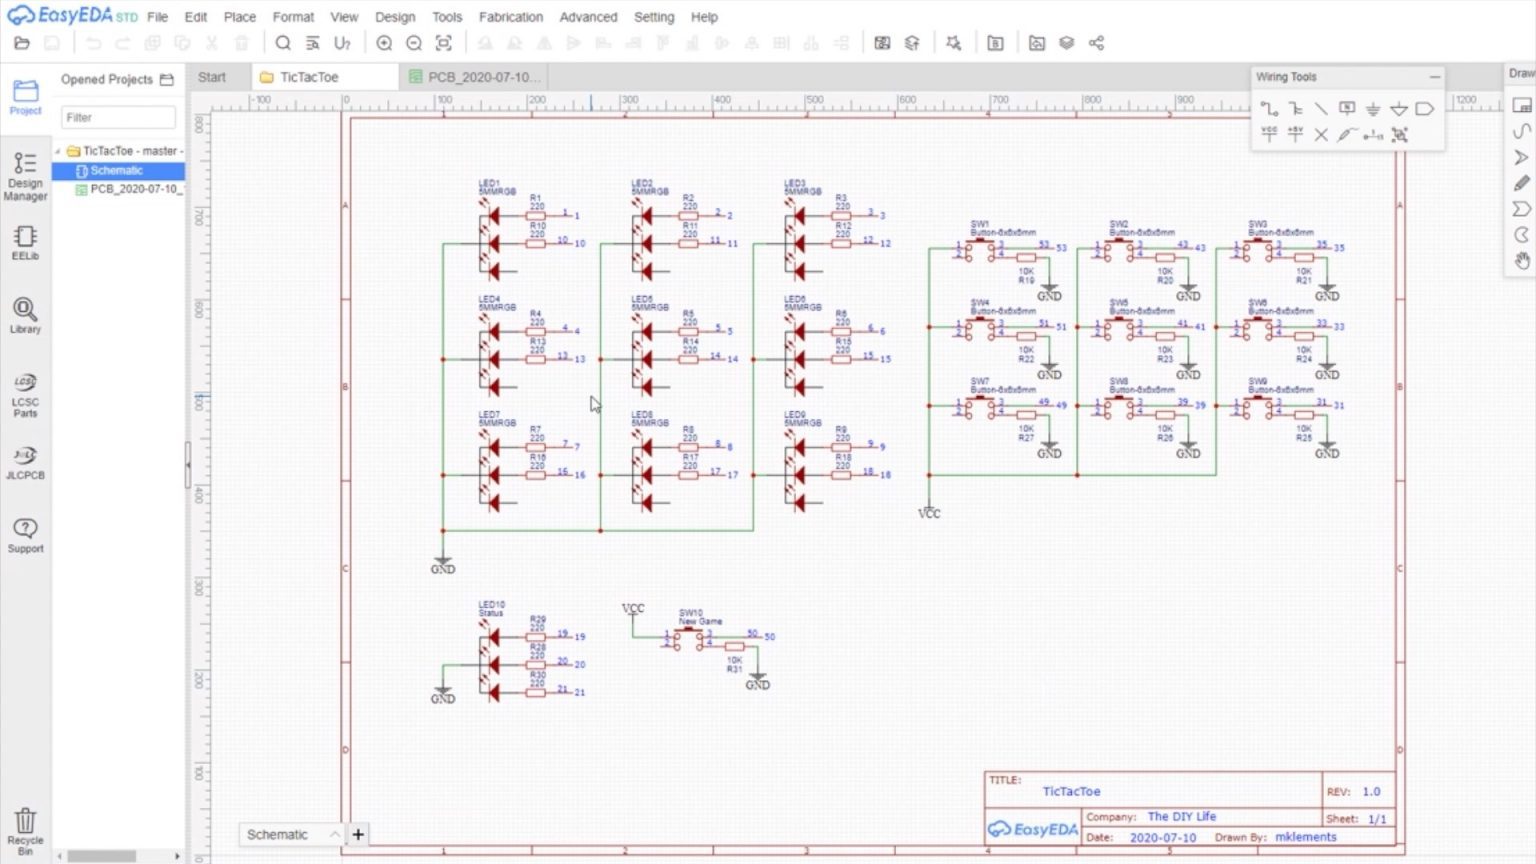The image size is (1536, 864).
Task: Zoom in using the magnifier plus icon
Action: pos(384,43)
